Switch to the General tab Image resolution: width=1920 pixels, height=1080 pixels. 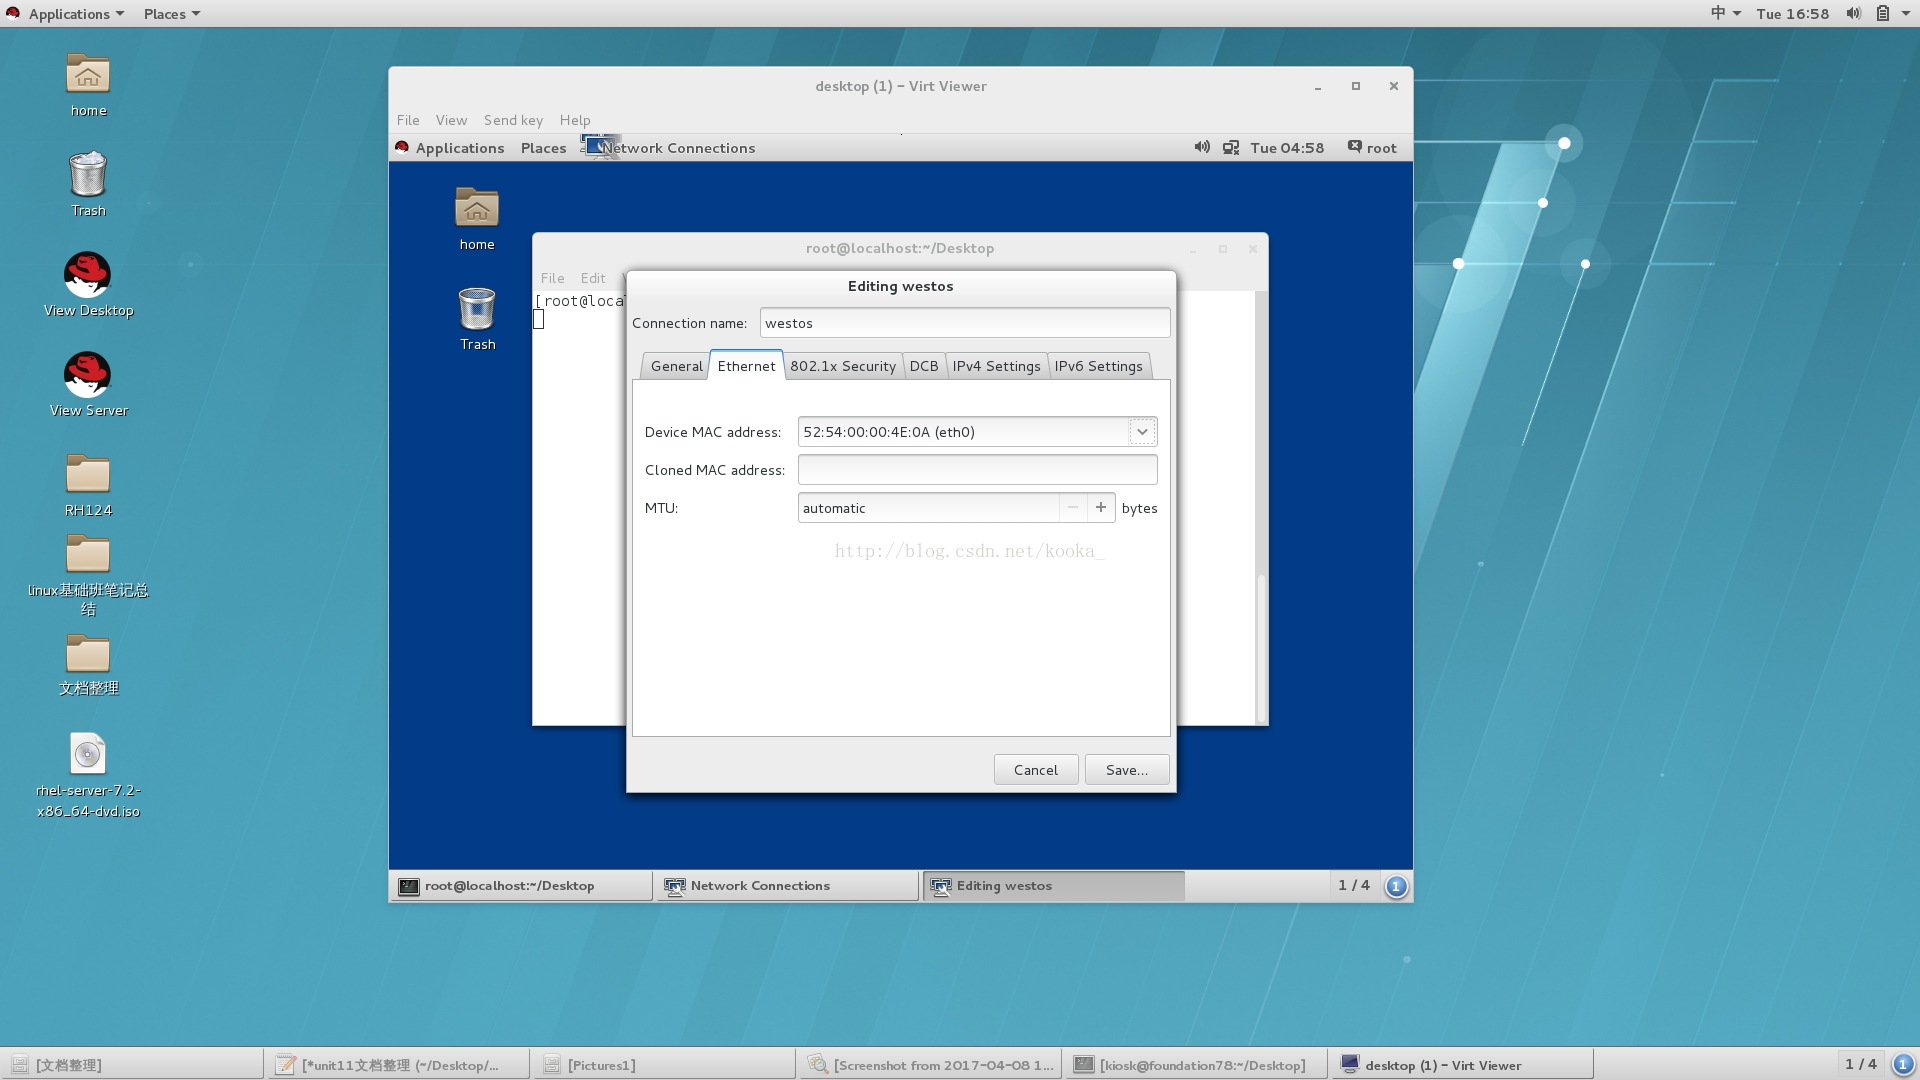coord(677,366)
